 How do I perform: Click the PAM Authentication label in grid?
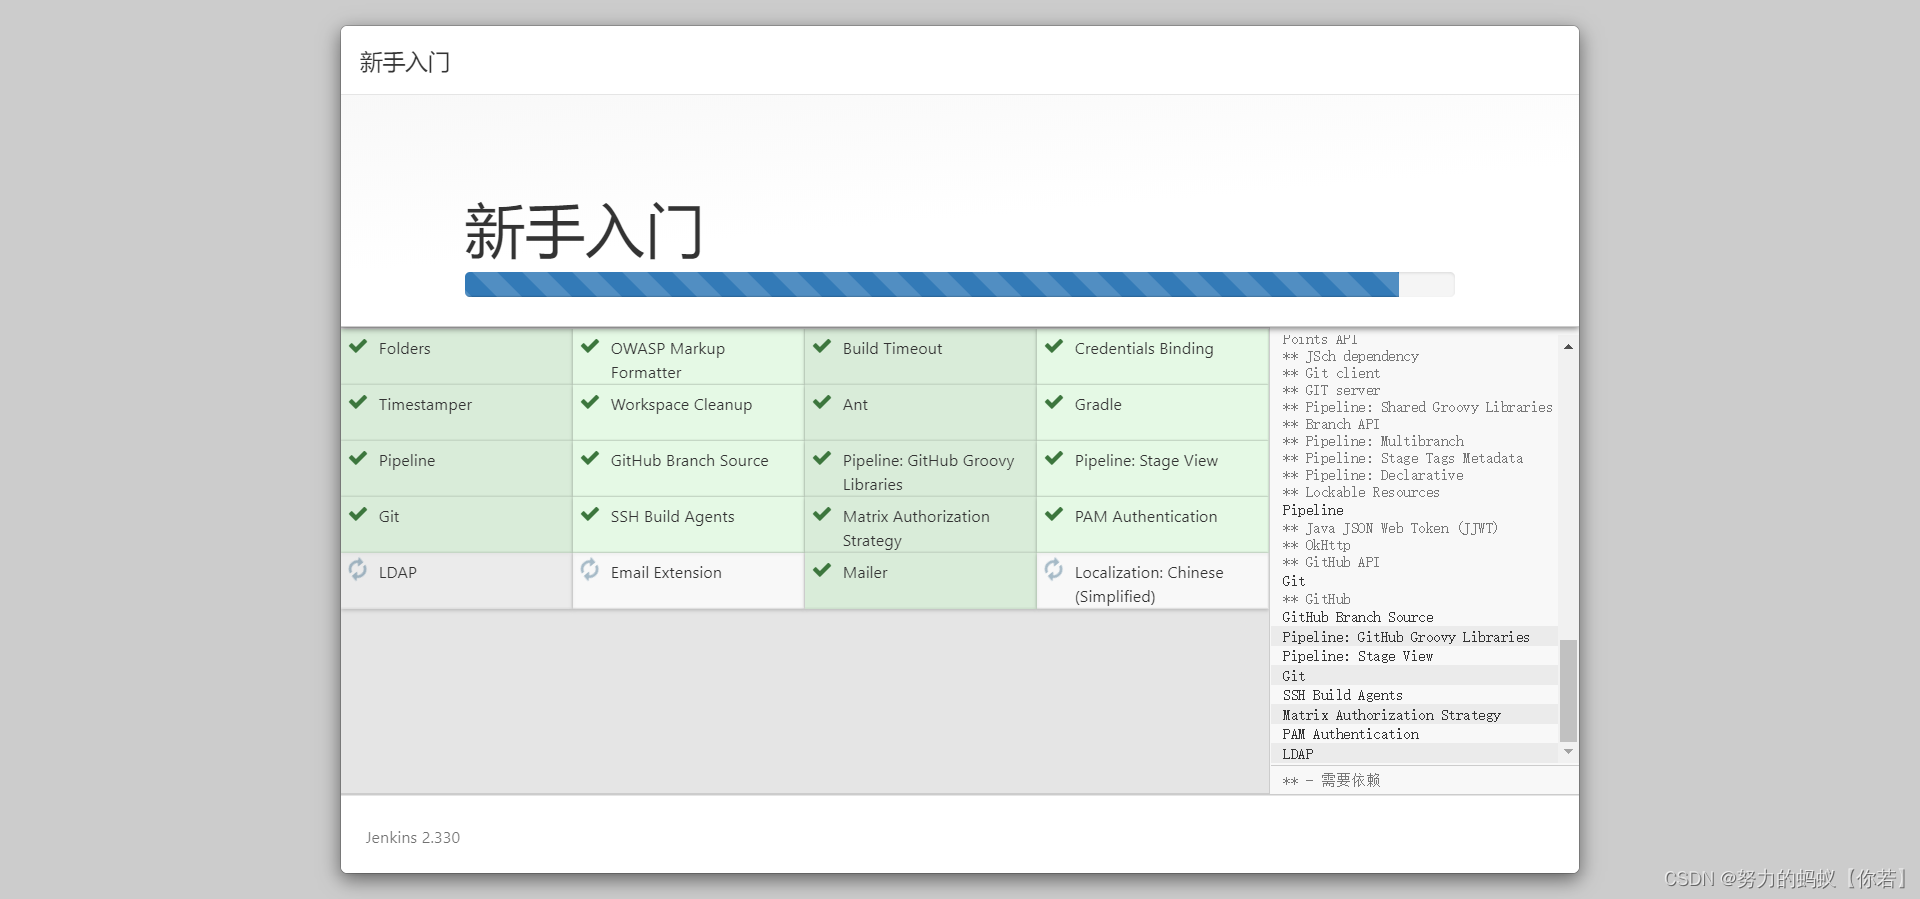[1146, 516]
